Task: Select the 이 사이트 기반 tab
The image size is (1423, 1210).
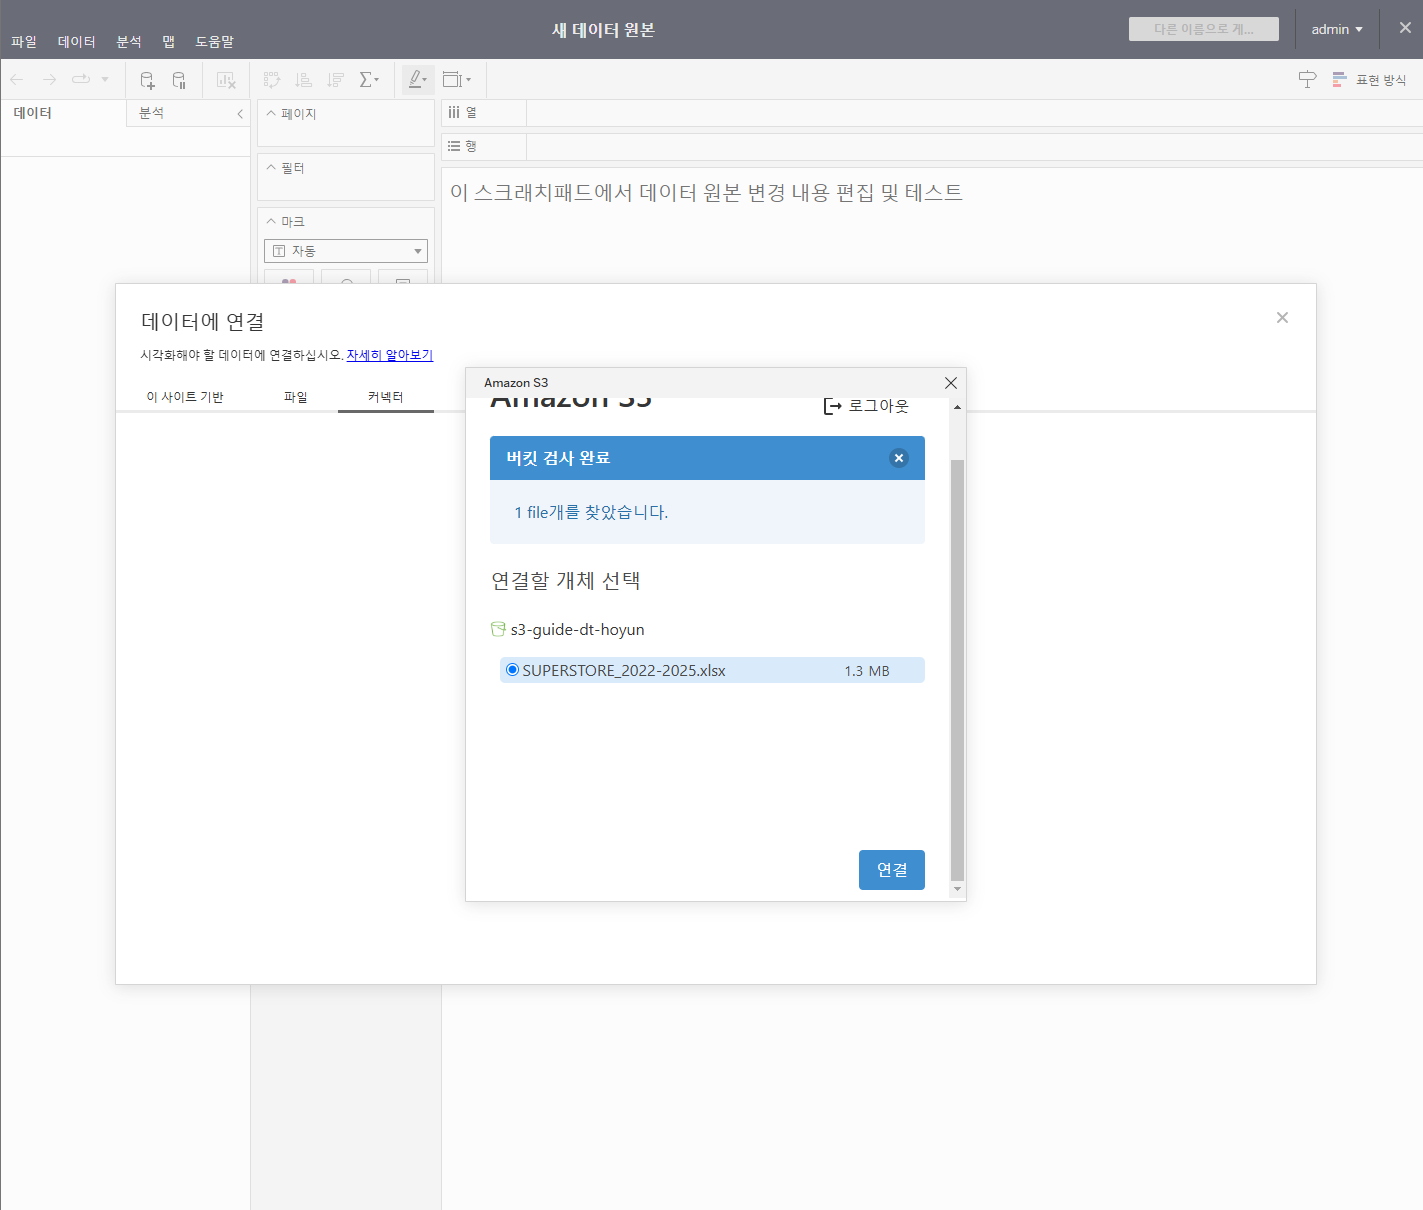Action: (x=185, y=397)
